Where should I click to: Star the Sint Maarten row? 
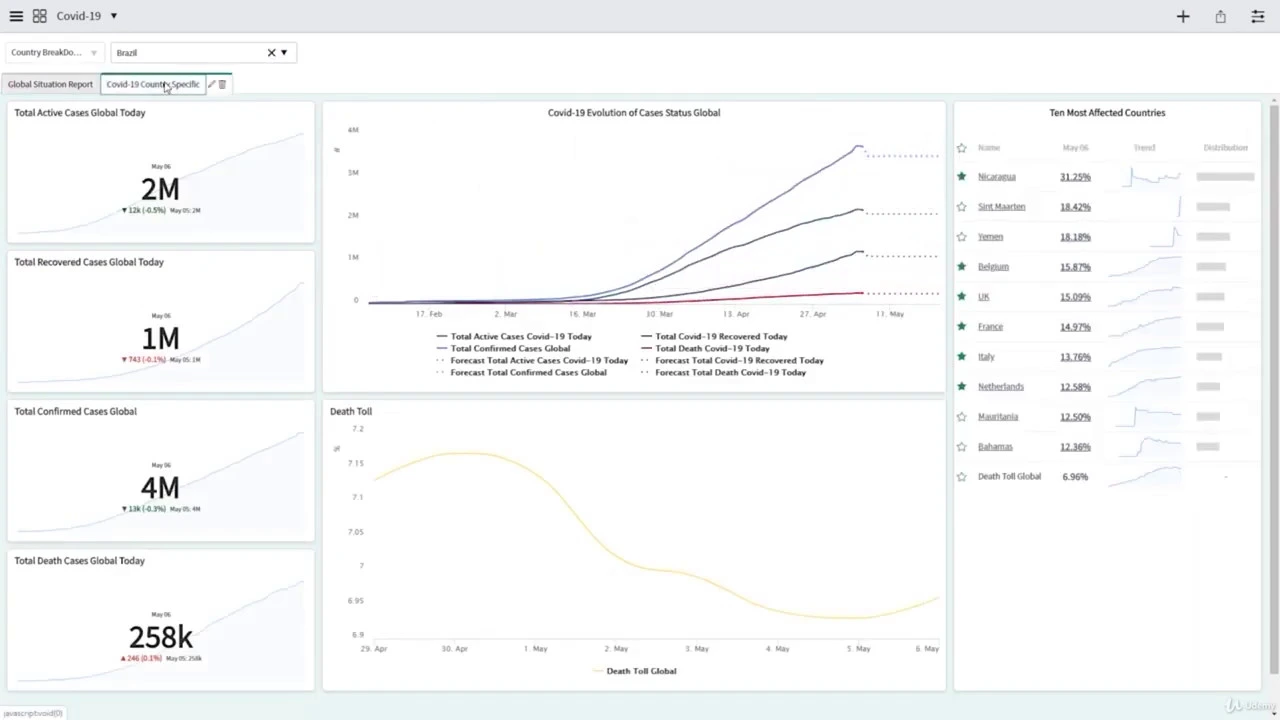[x=962, y=207]
